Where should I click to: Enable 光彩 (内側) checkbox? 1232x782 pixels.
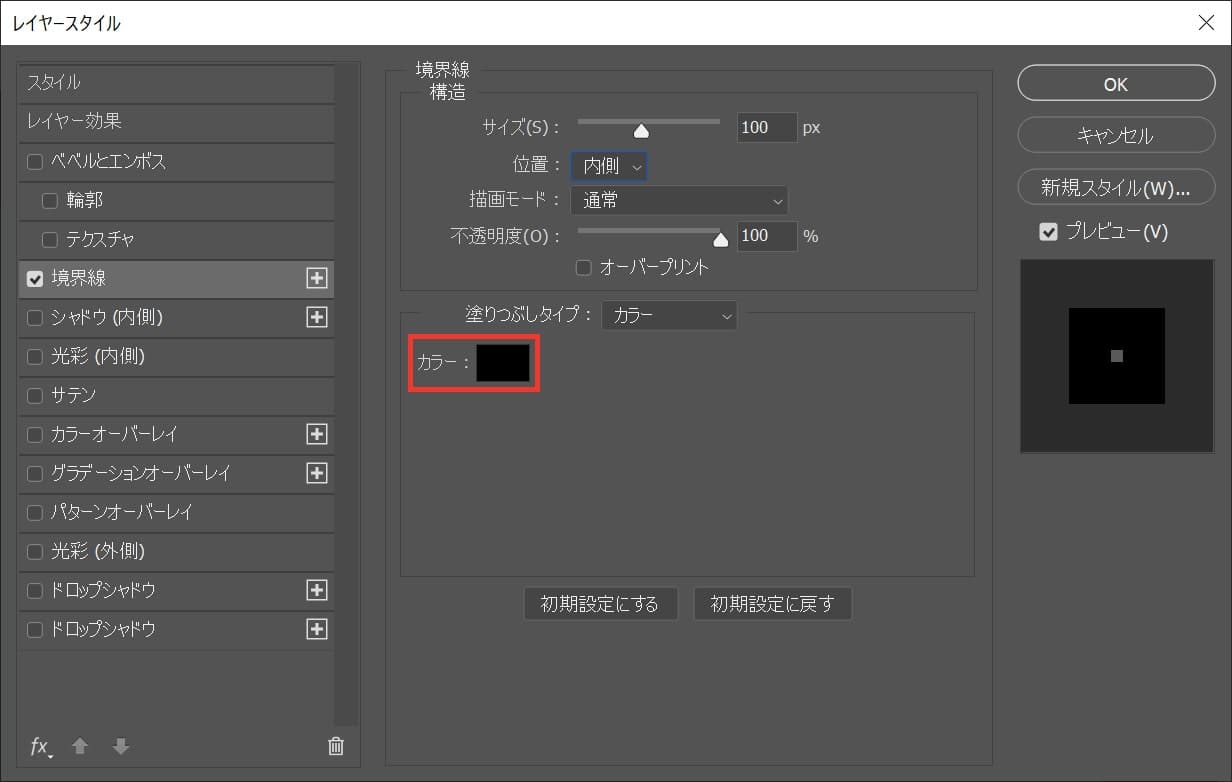pos(35,357)
